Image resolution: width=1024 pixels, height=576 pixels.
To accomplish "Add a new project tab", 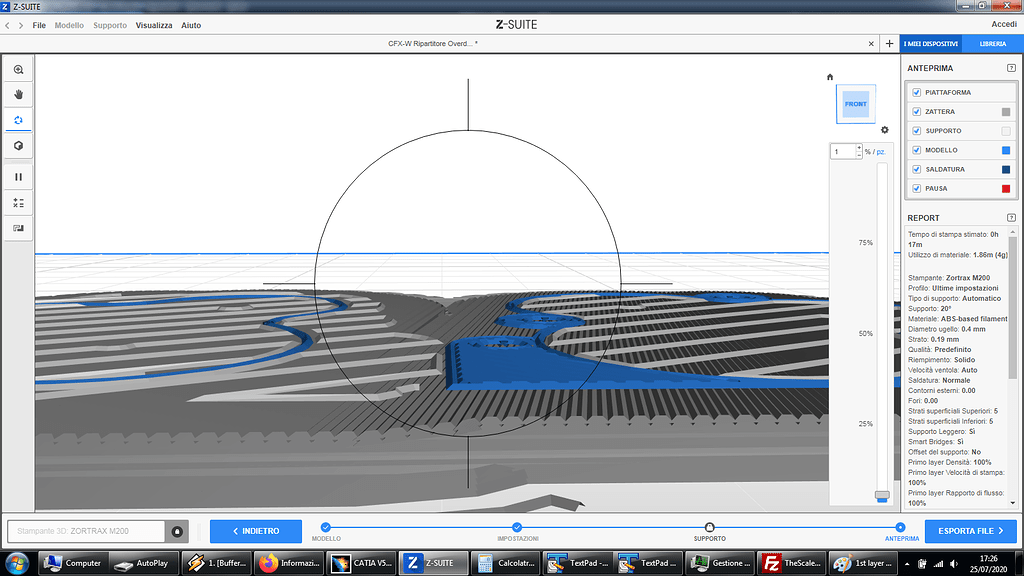I will tap(889, 44).
